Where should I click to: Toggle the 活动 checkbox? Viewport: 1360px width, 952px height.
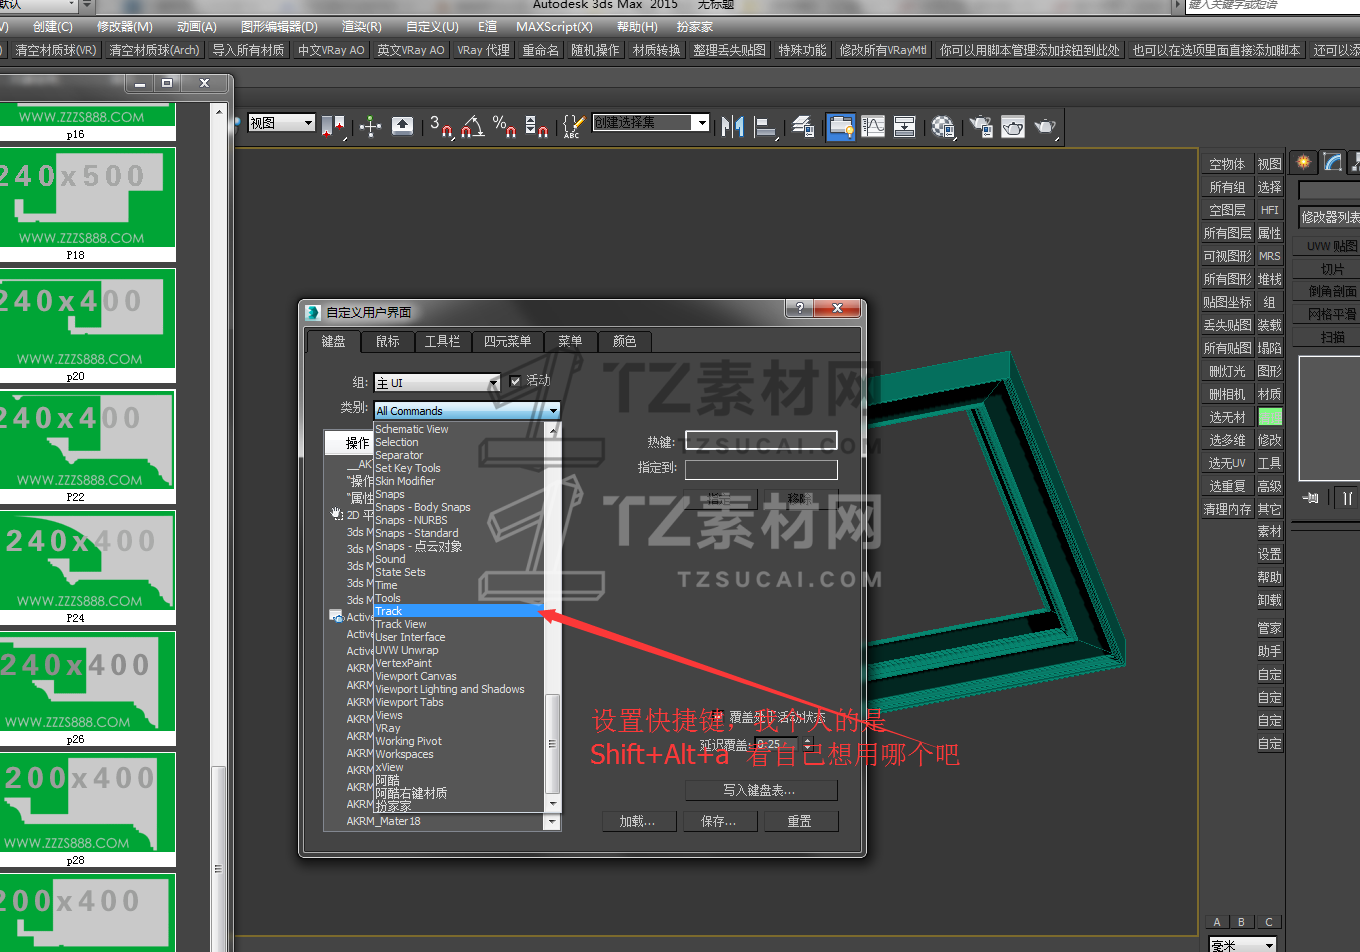click(516, 381)
